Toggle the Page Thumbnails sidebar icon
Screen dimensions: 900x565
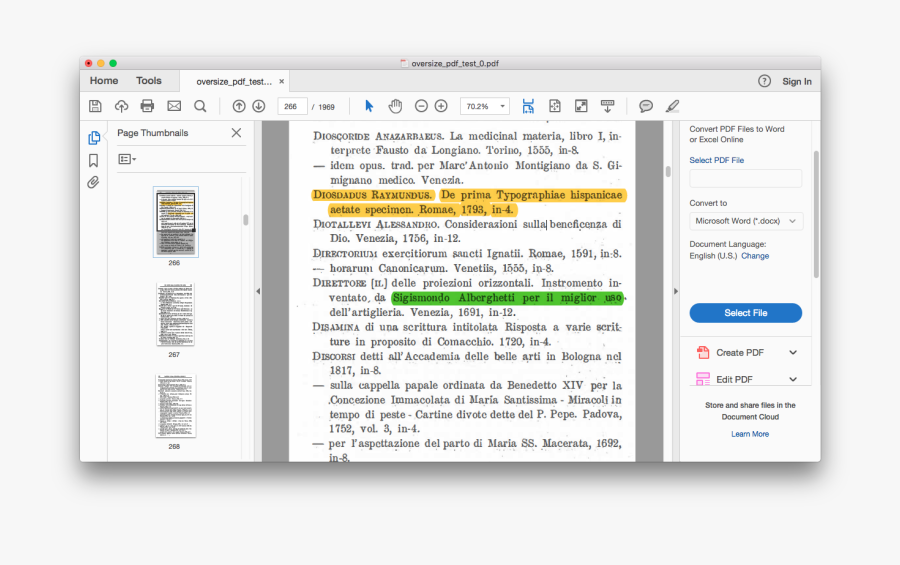94,138
